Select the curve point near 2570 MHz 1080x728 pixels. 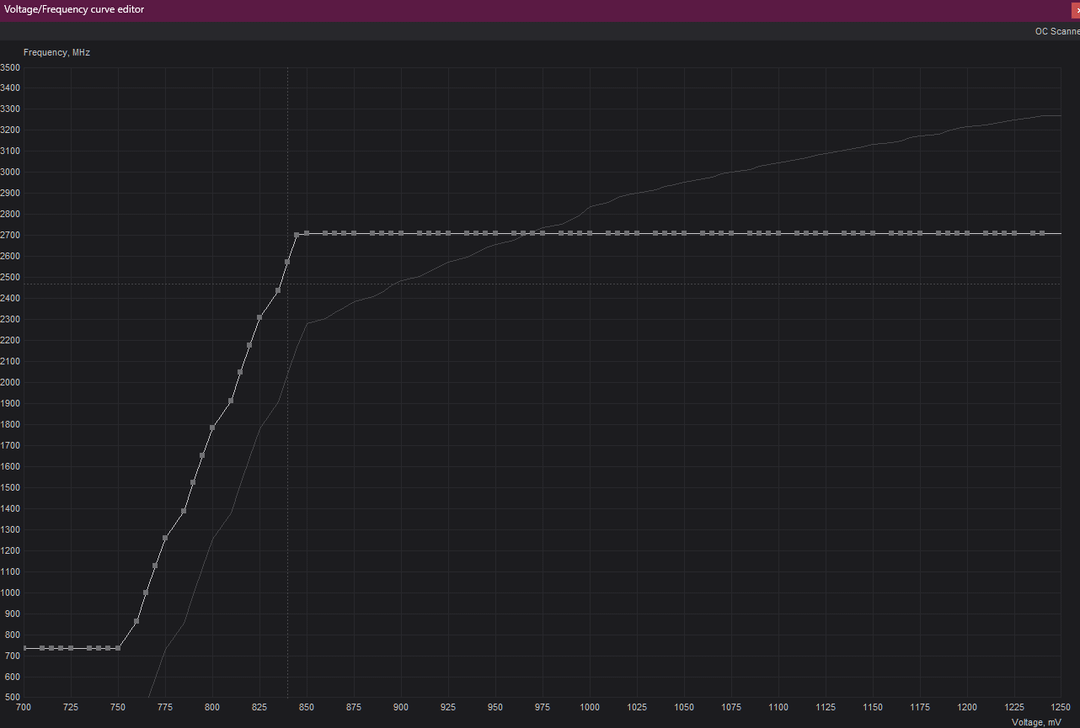[x=287, y=262]
